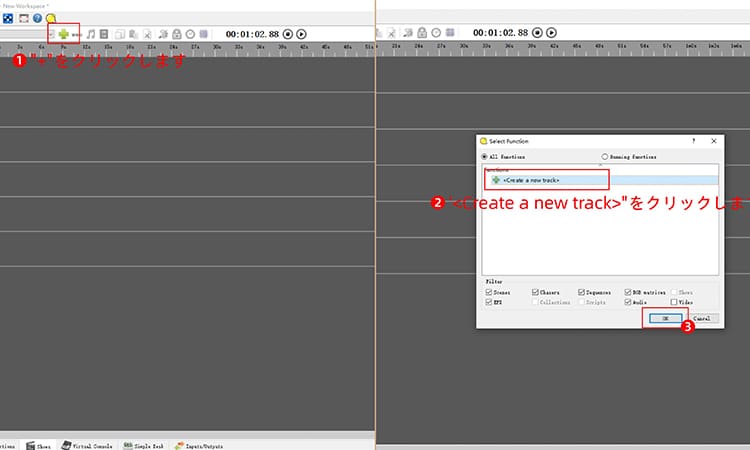
Task: Click the 00:01:02.88 time display in right window
Action: (500, 33)
